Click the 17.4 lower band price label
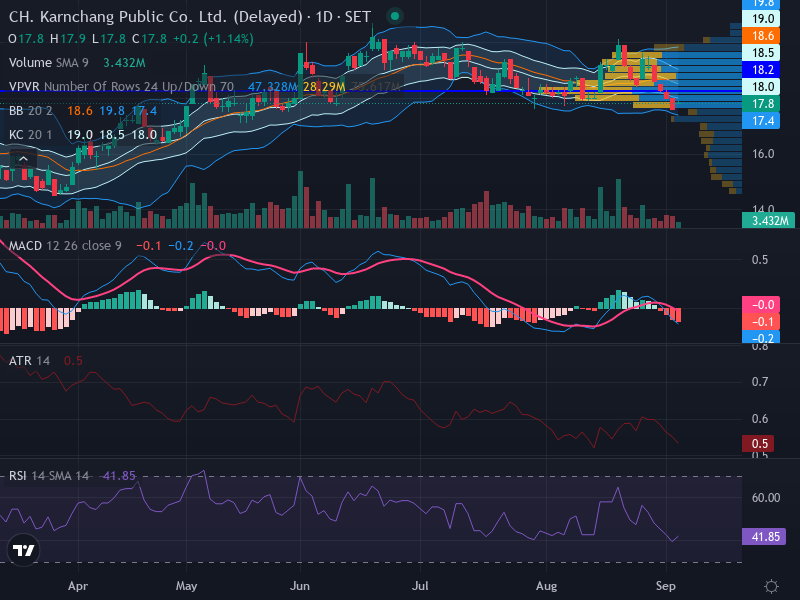This screenshot has height=600, width=800. point(761,121)
